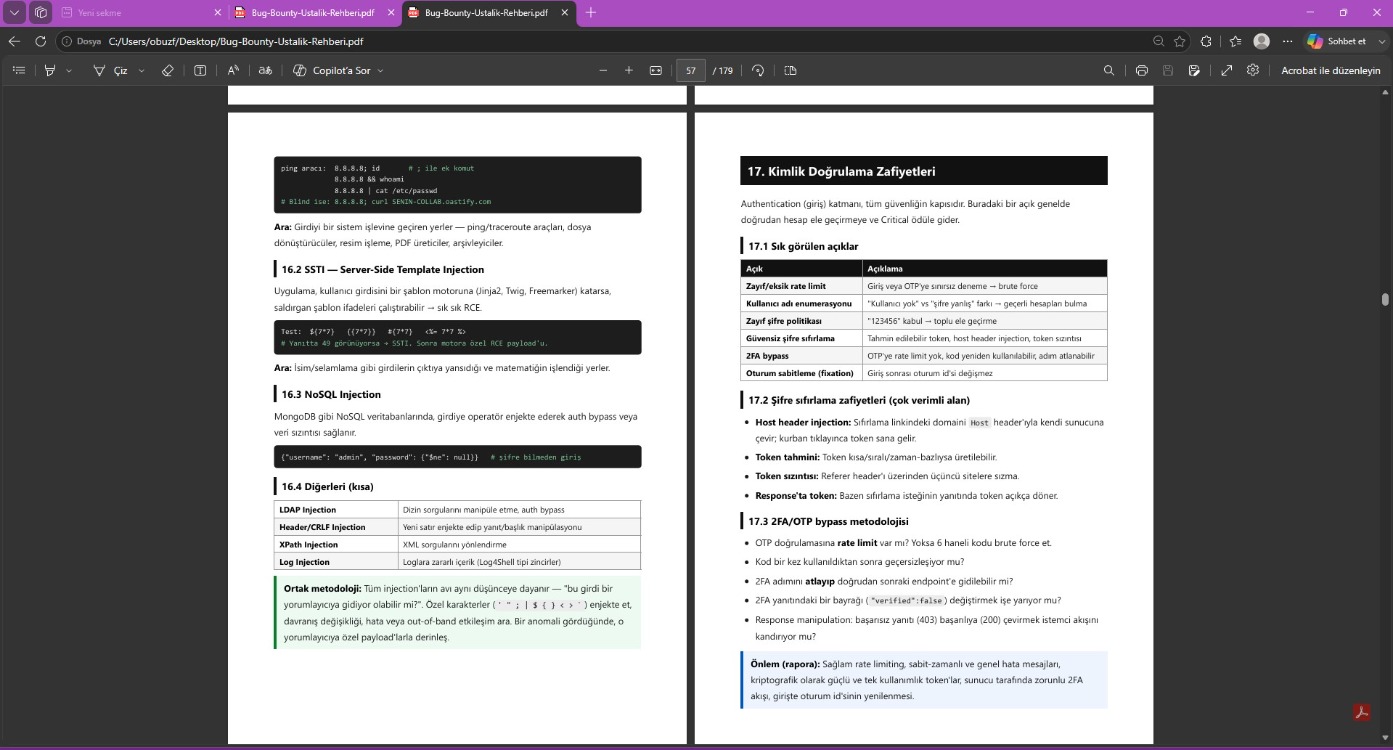Click the '2FA bypass' table cell
Viewport: 1393px width, 750px height.
pyautogui.click(x=801, y=355)
